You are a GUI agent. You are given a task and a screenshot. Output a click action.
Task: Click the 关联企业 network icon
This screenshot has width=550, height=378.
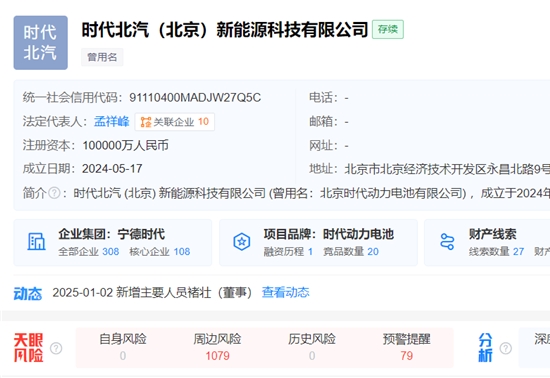click(x=146, y=122)
